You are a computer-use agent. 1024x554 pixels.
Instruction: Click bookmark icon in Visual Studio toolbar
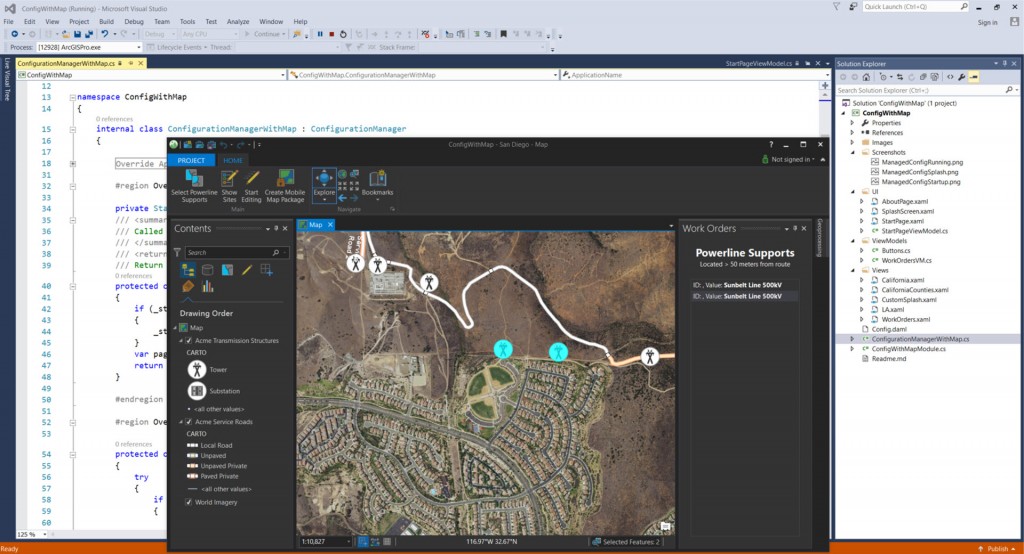pos(504,34)
